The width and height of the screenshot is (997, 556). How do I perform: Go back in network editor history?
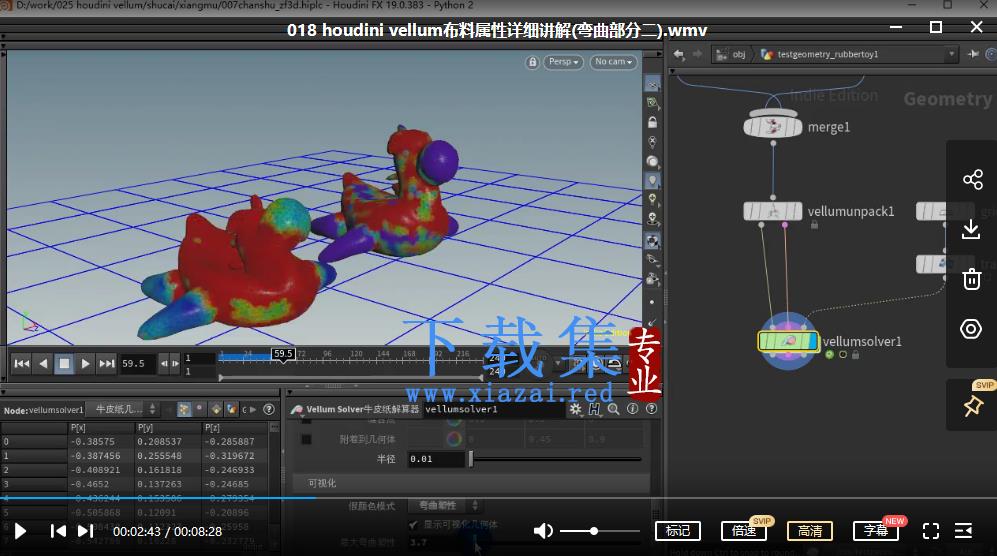click(679, 55)
